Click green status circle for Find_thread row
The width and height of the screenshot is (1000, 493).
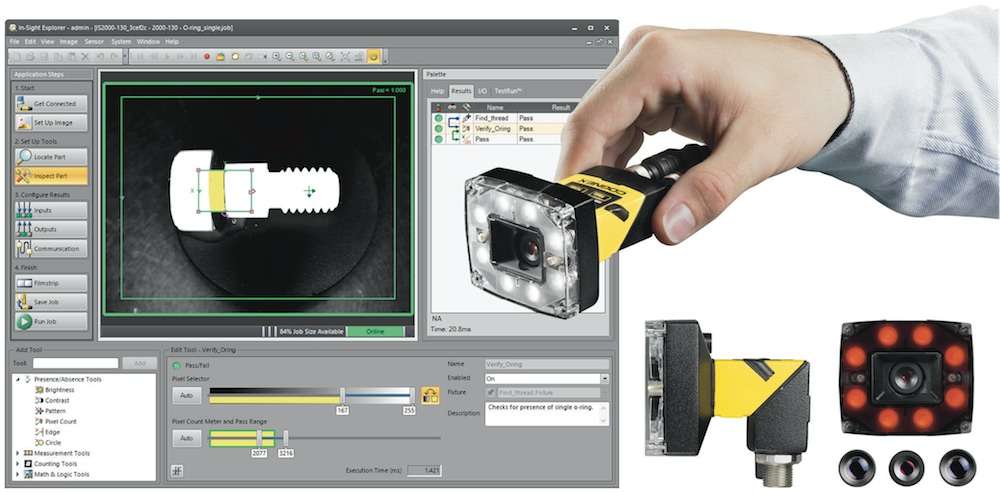pos(438,119)
